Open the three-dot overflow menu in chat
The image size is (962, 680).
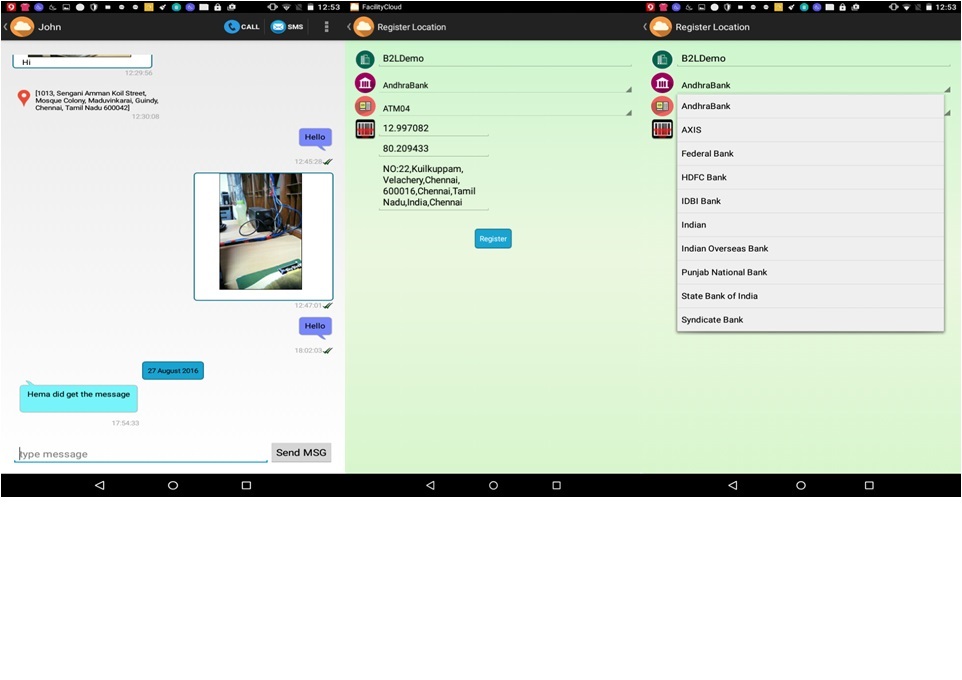coord(326,27)
